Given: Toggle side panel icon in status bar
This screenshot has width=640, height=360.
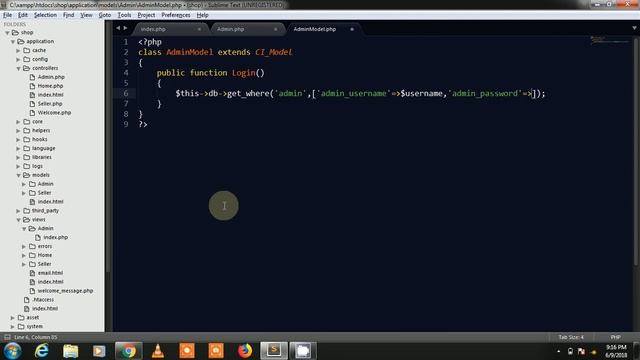Looking at the screenshot, I should coord(7,337).
